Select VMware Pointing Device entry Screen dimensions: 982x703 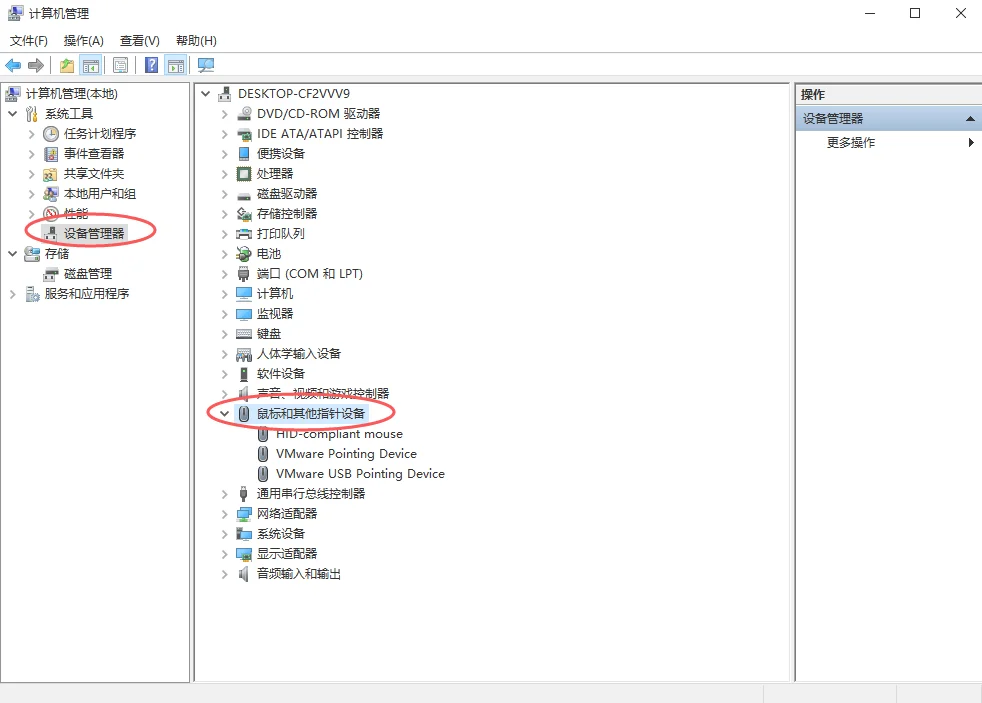click(346, 454)
